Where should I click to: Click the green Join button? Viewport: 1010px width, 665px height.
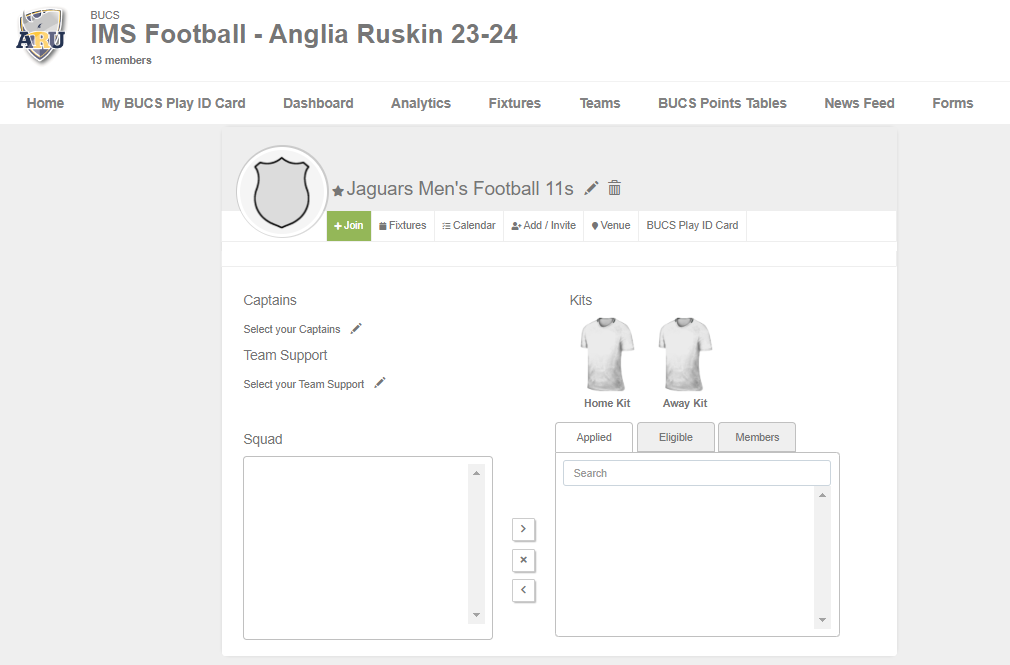click(348, 226)
